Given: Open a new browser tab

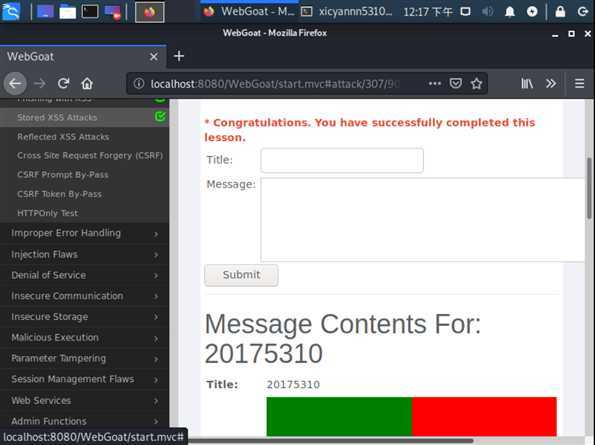Looking at the screenshot, I should click(179, 56).
